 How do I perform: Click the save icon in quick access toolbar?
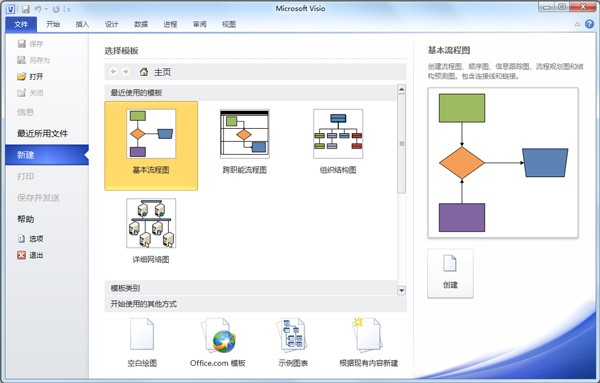[25, 9]
